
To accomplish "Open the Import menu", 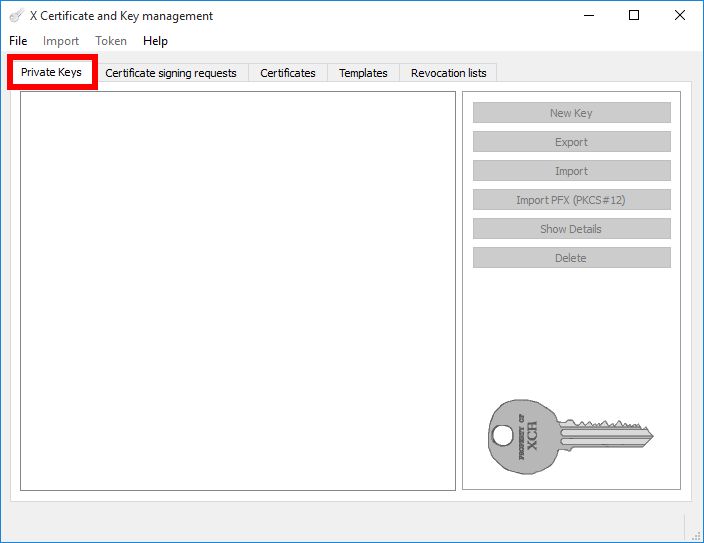I will point(61,41).
